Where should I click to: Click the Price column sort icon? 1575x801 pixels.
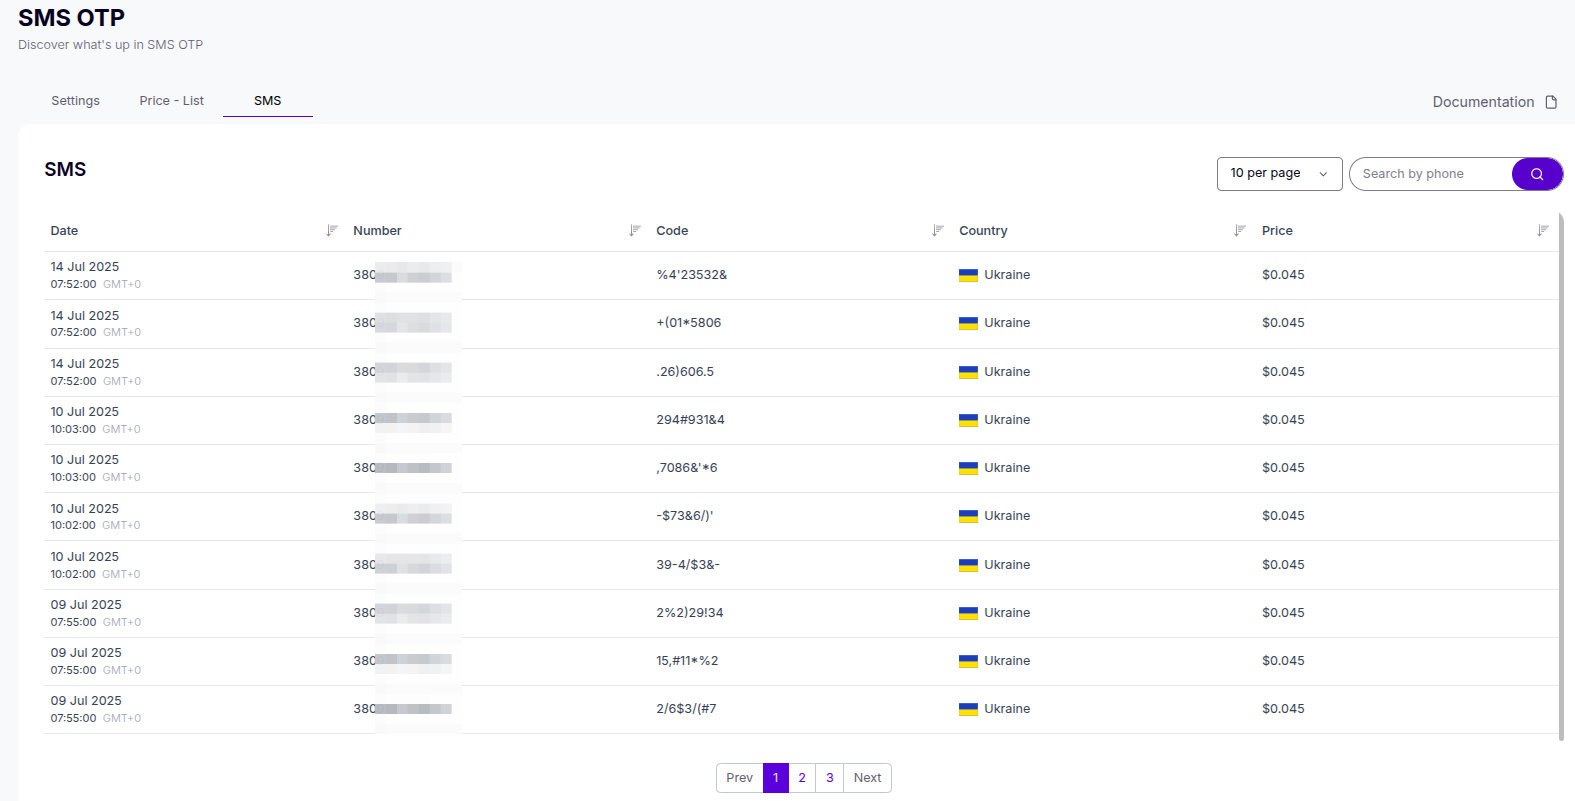pos(1543,231)
